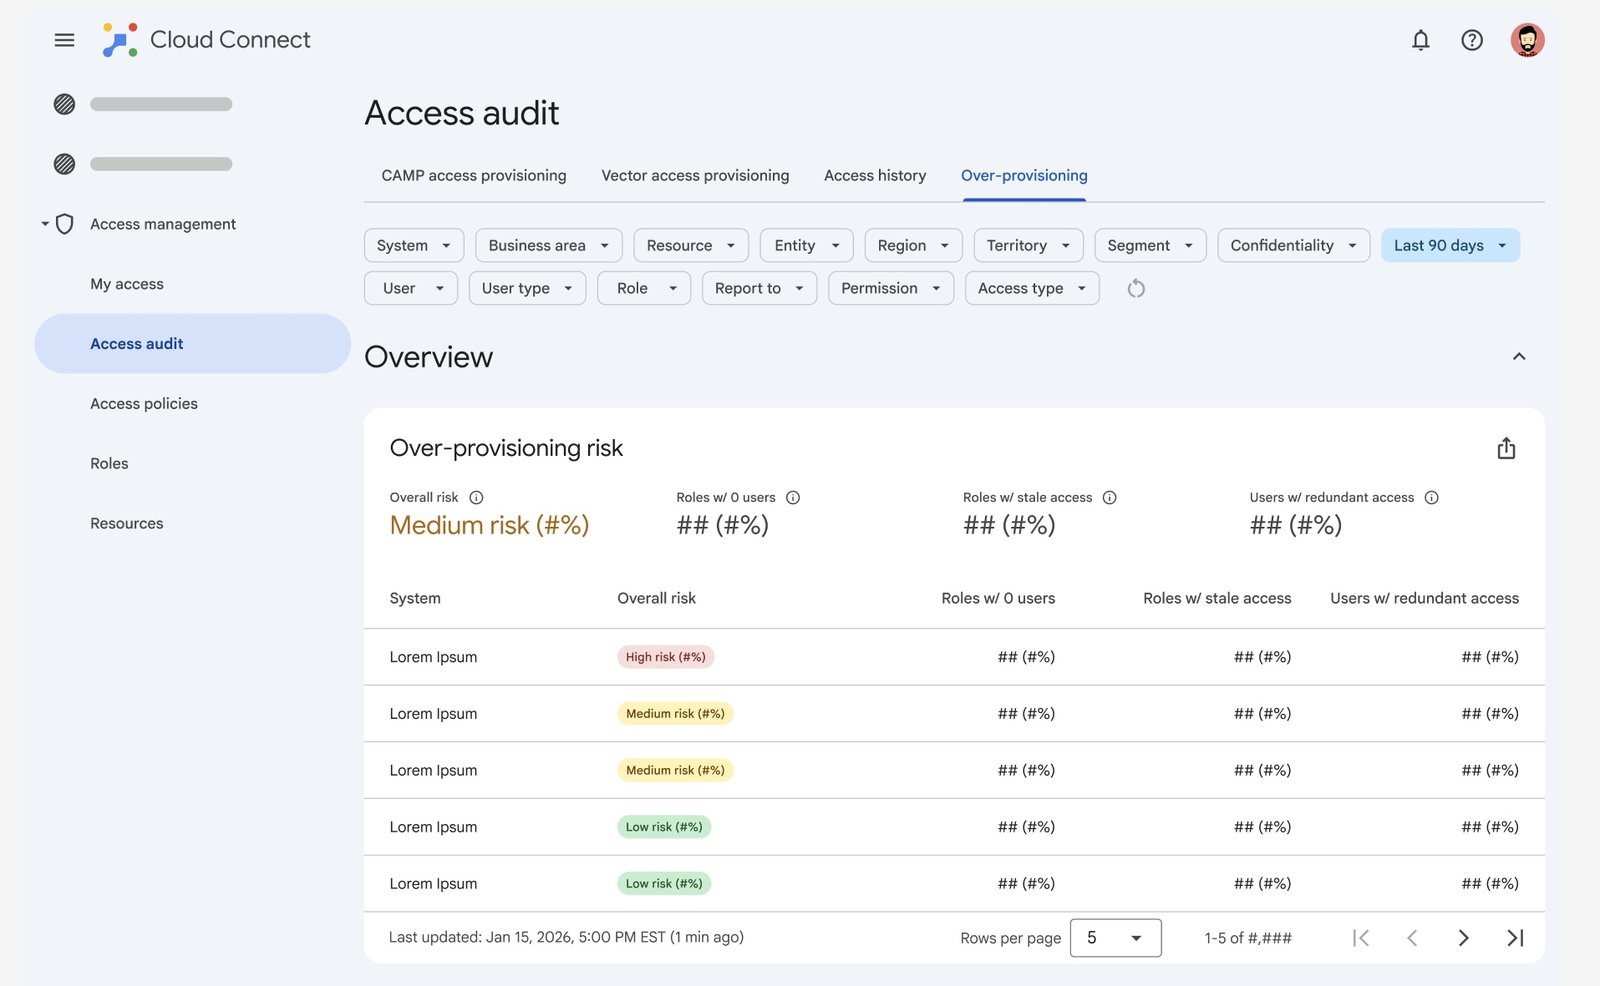The width and height of the screenshot is (1600, 986).
Task: Open the help question mark icon
Action: 1472,40
